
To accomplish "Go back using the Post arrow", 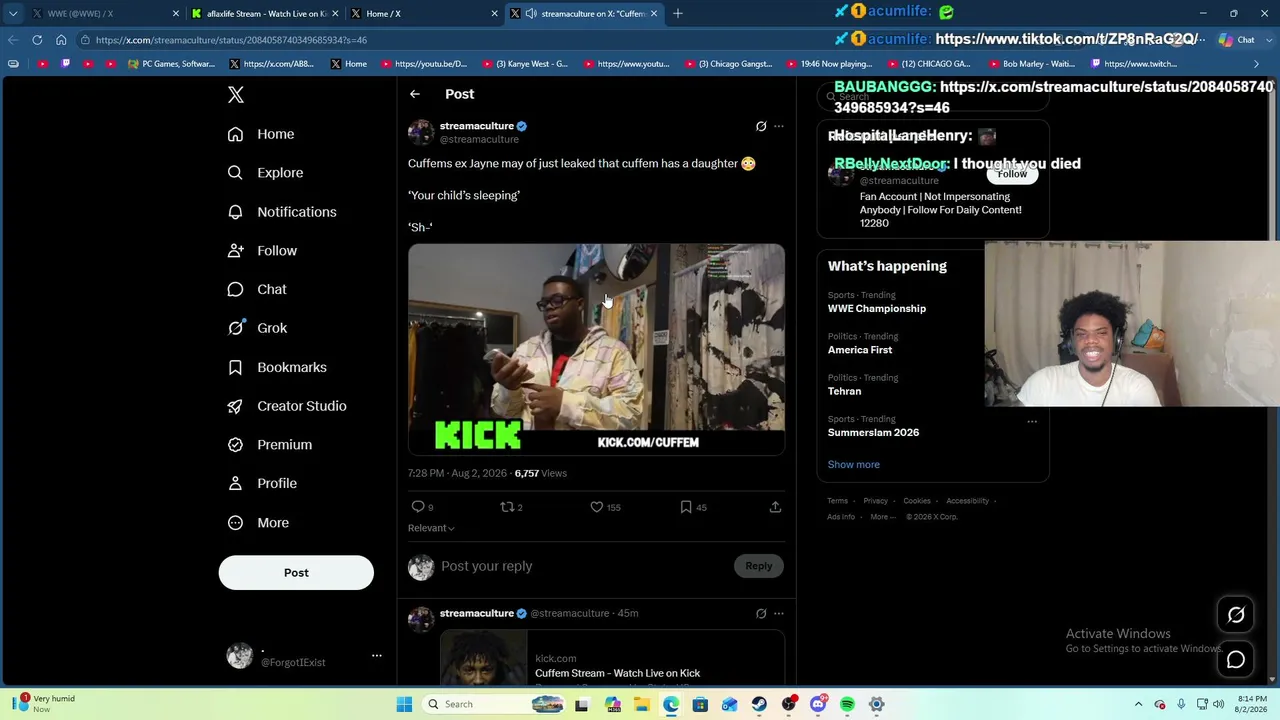I will (x=415, y=94).
